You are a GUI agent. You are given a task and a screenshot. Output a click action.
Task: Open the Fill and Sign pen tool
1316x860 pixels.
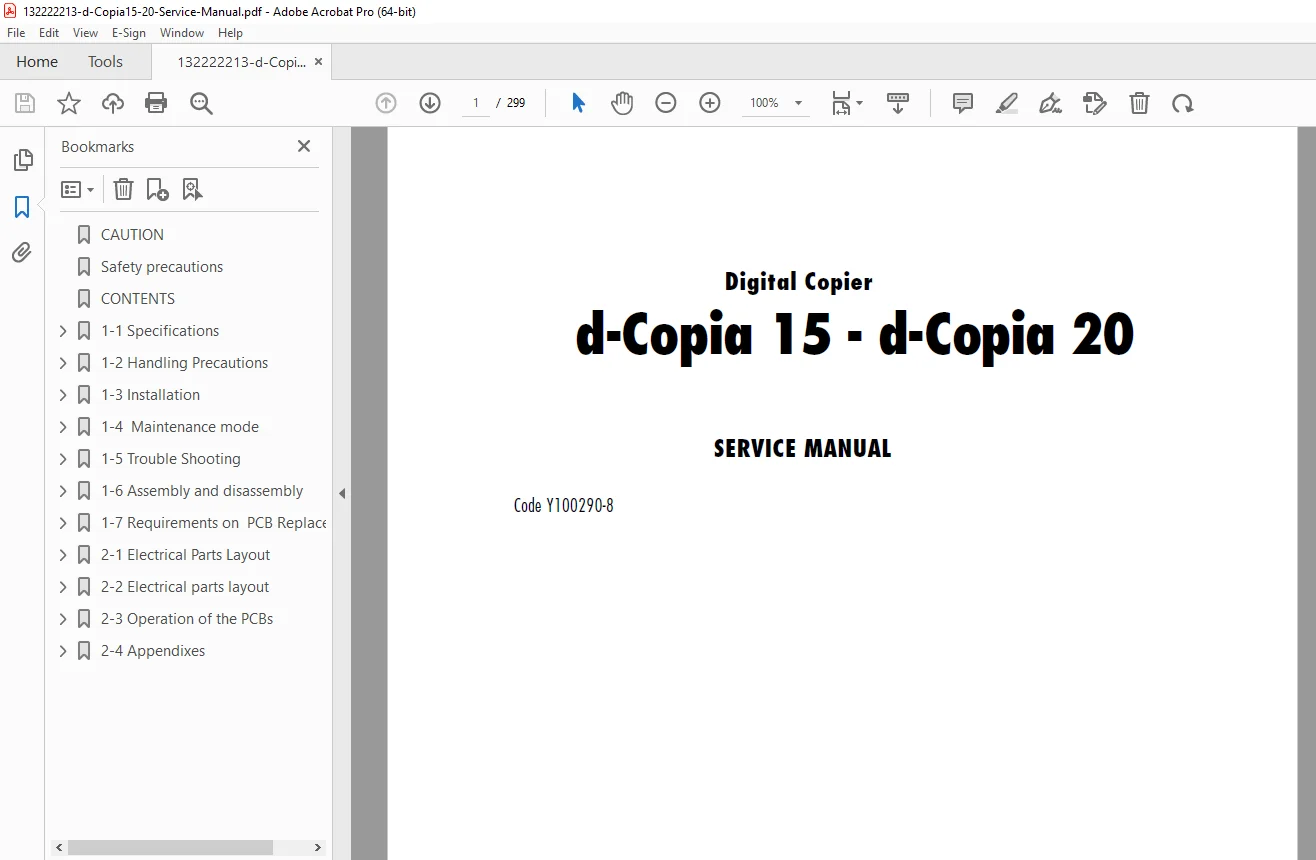tap(1050, 103)
